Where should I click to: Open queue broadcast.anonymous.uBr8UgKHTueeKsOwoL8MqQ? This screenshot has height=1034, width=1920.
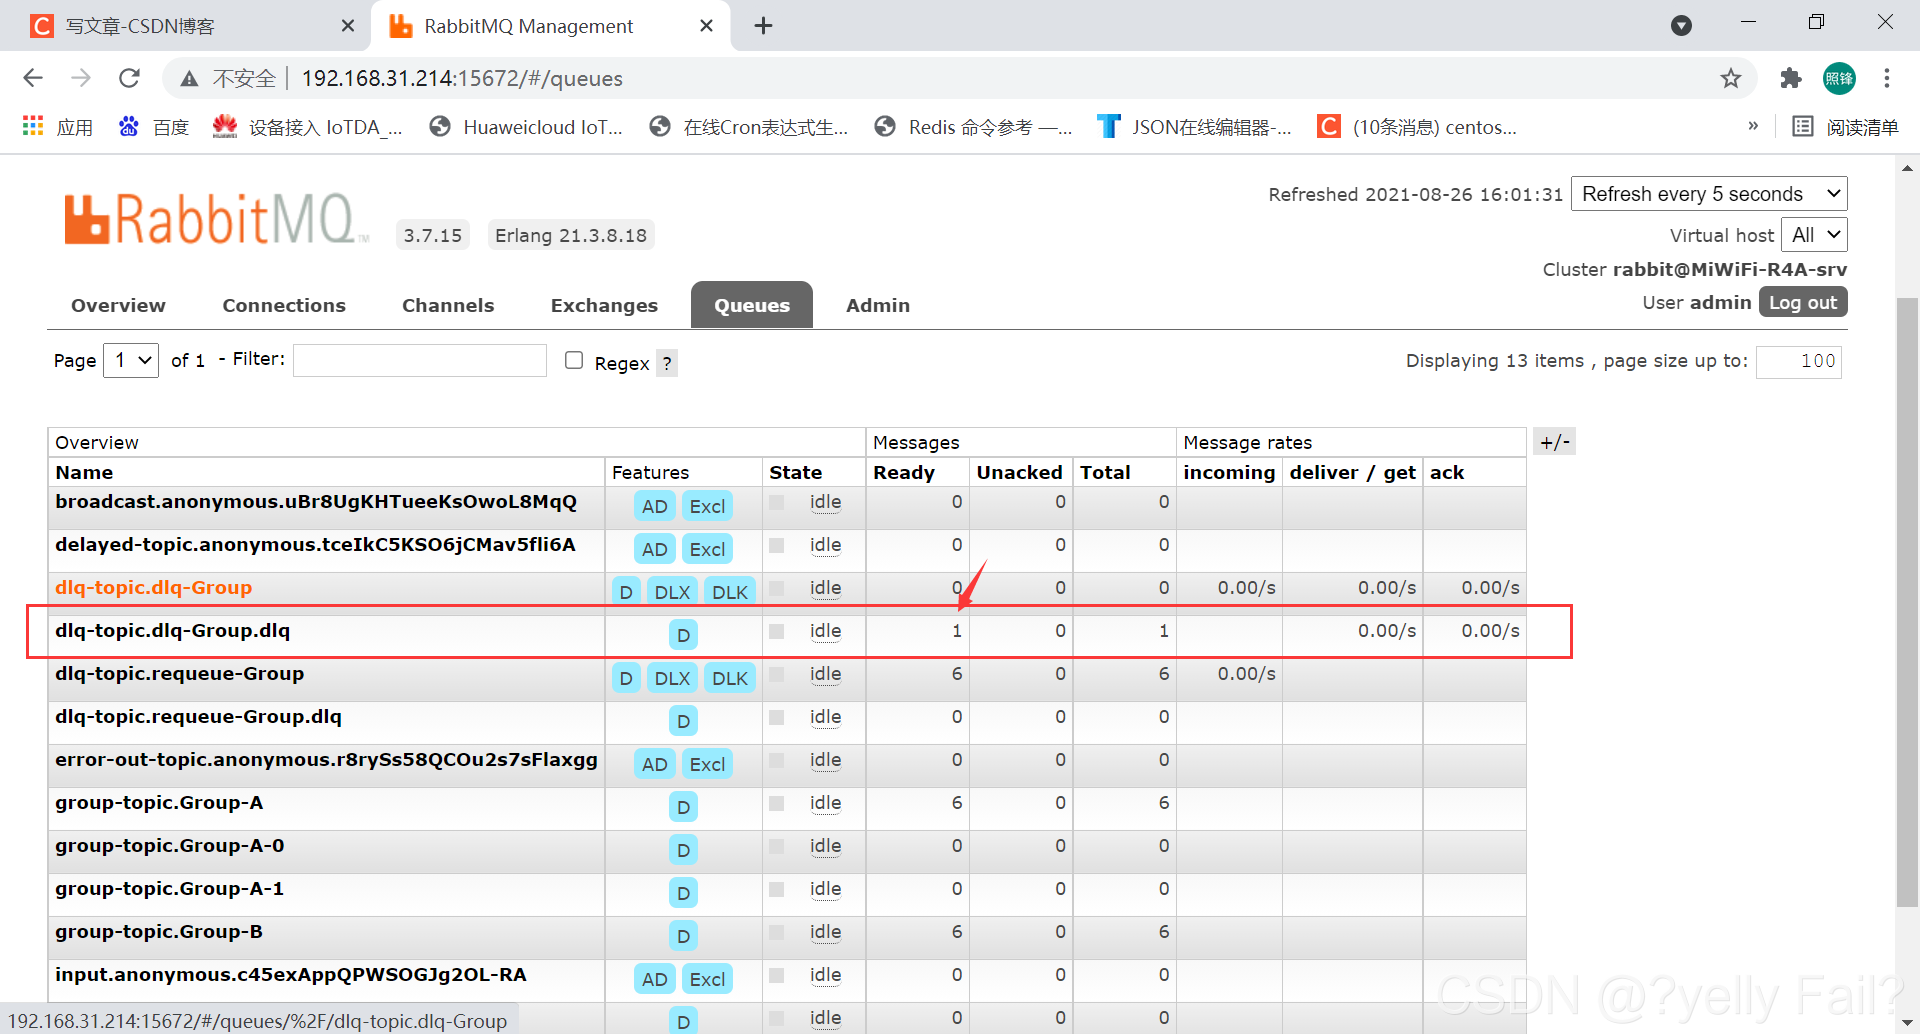pos(316,502)
